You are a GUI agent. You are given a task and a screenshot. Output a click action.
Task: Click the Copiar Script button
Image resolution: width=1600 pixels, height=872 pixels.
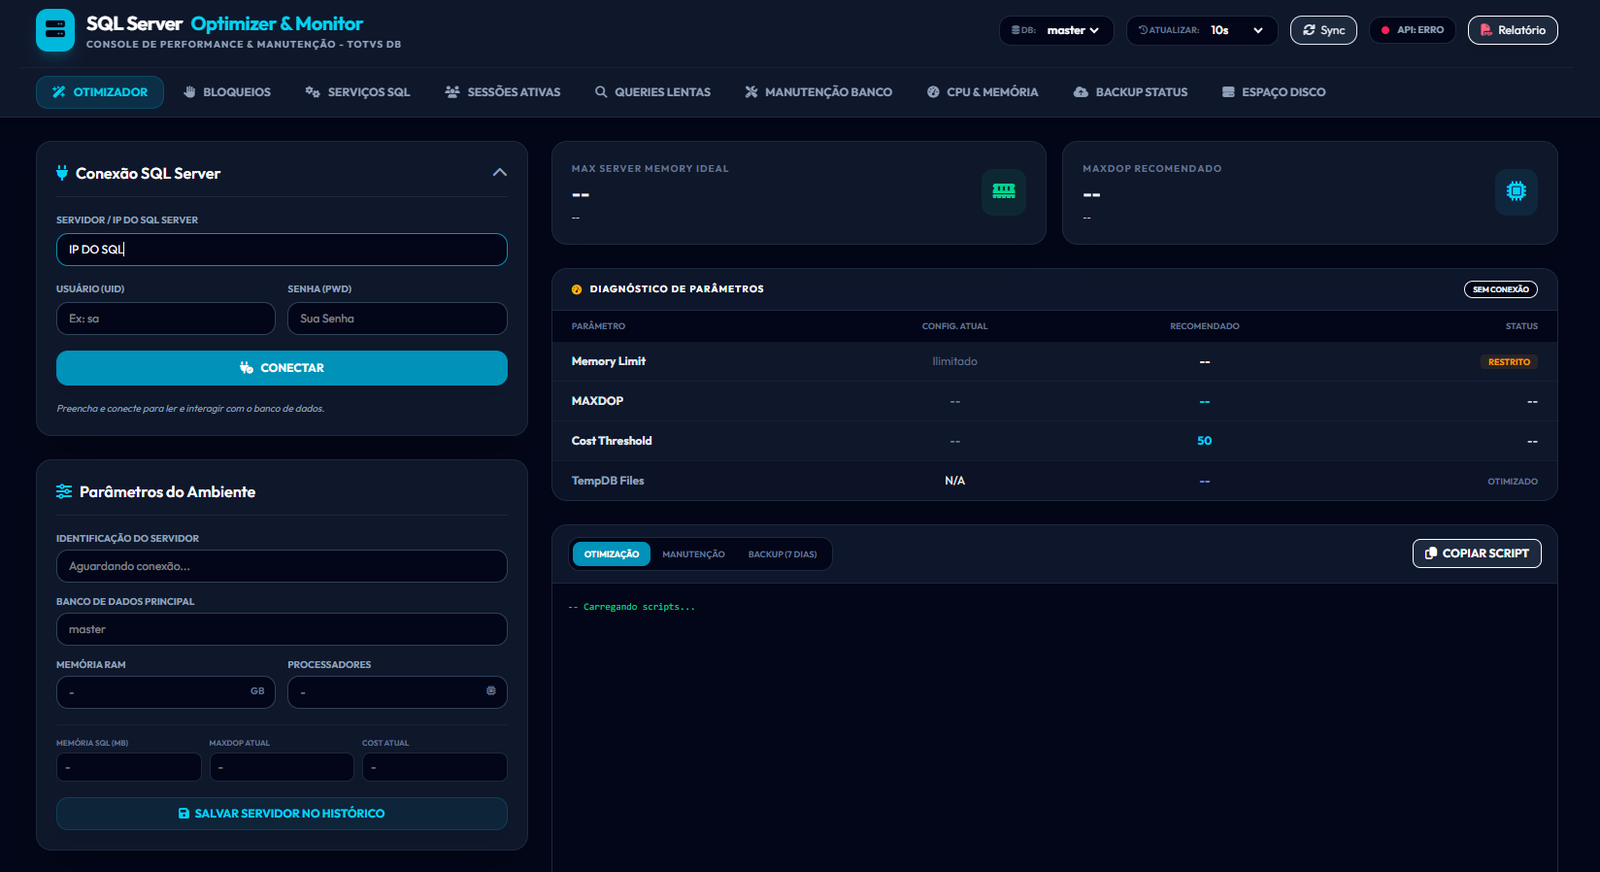[1477, 553]
